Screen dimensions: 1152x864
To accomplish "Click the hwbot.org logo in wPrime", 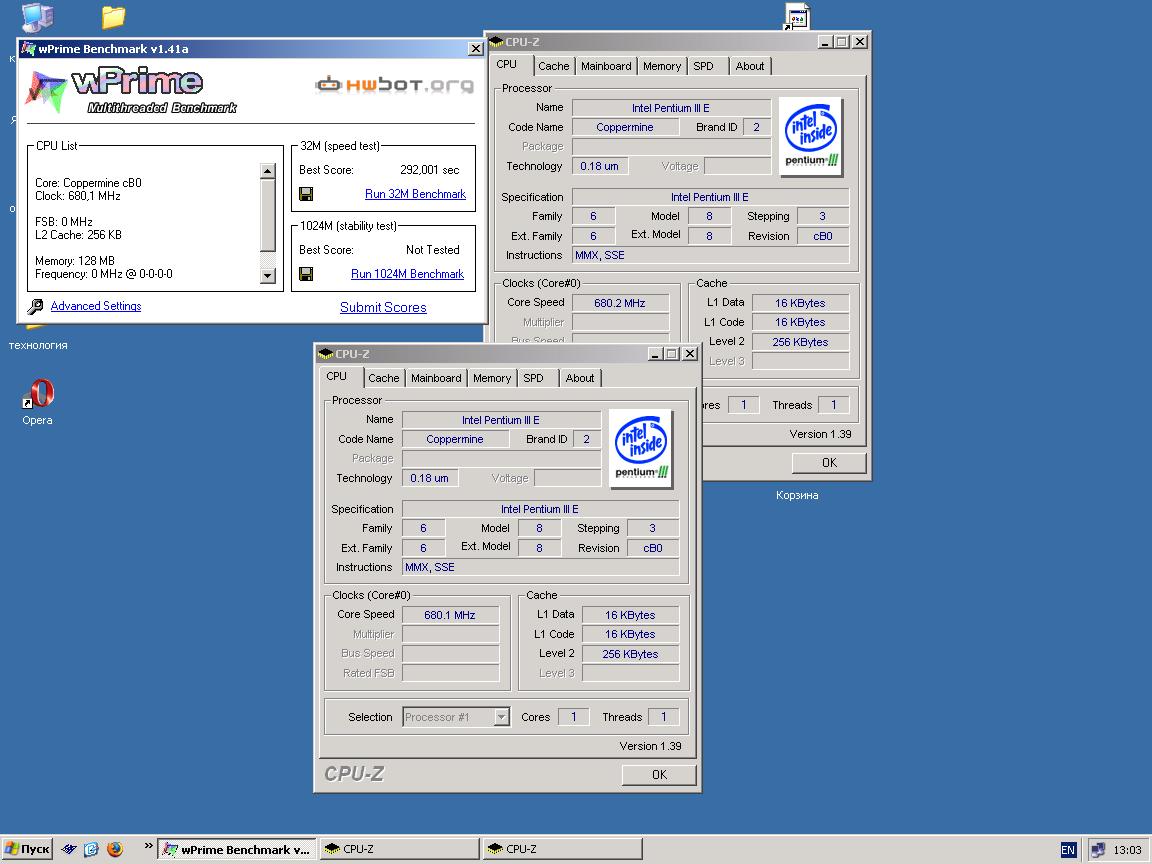I will 395,84.
